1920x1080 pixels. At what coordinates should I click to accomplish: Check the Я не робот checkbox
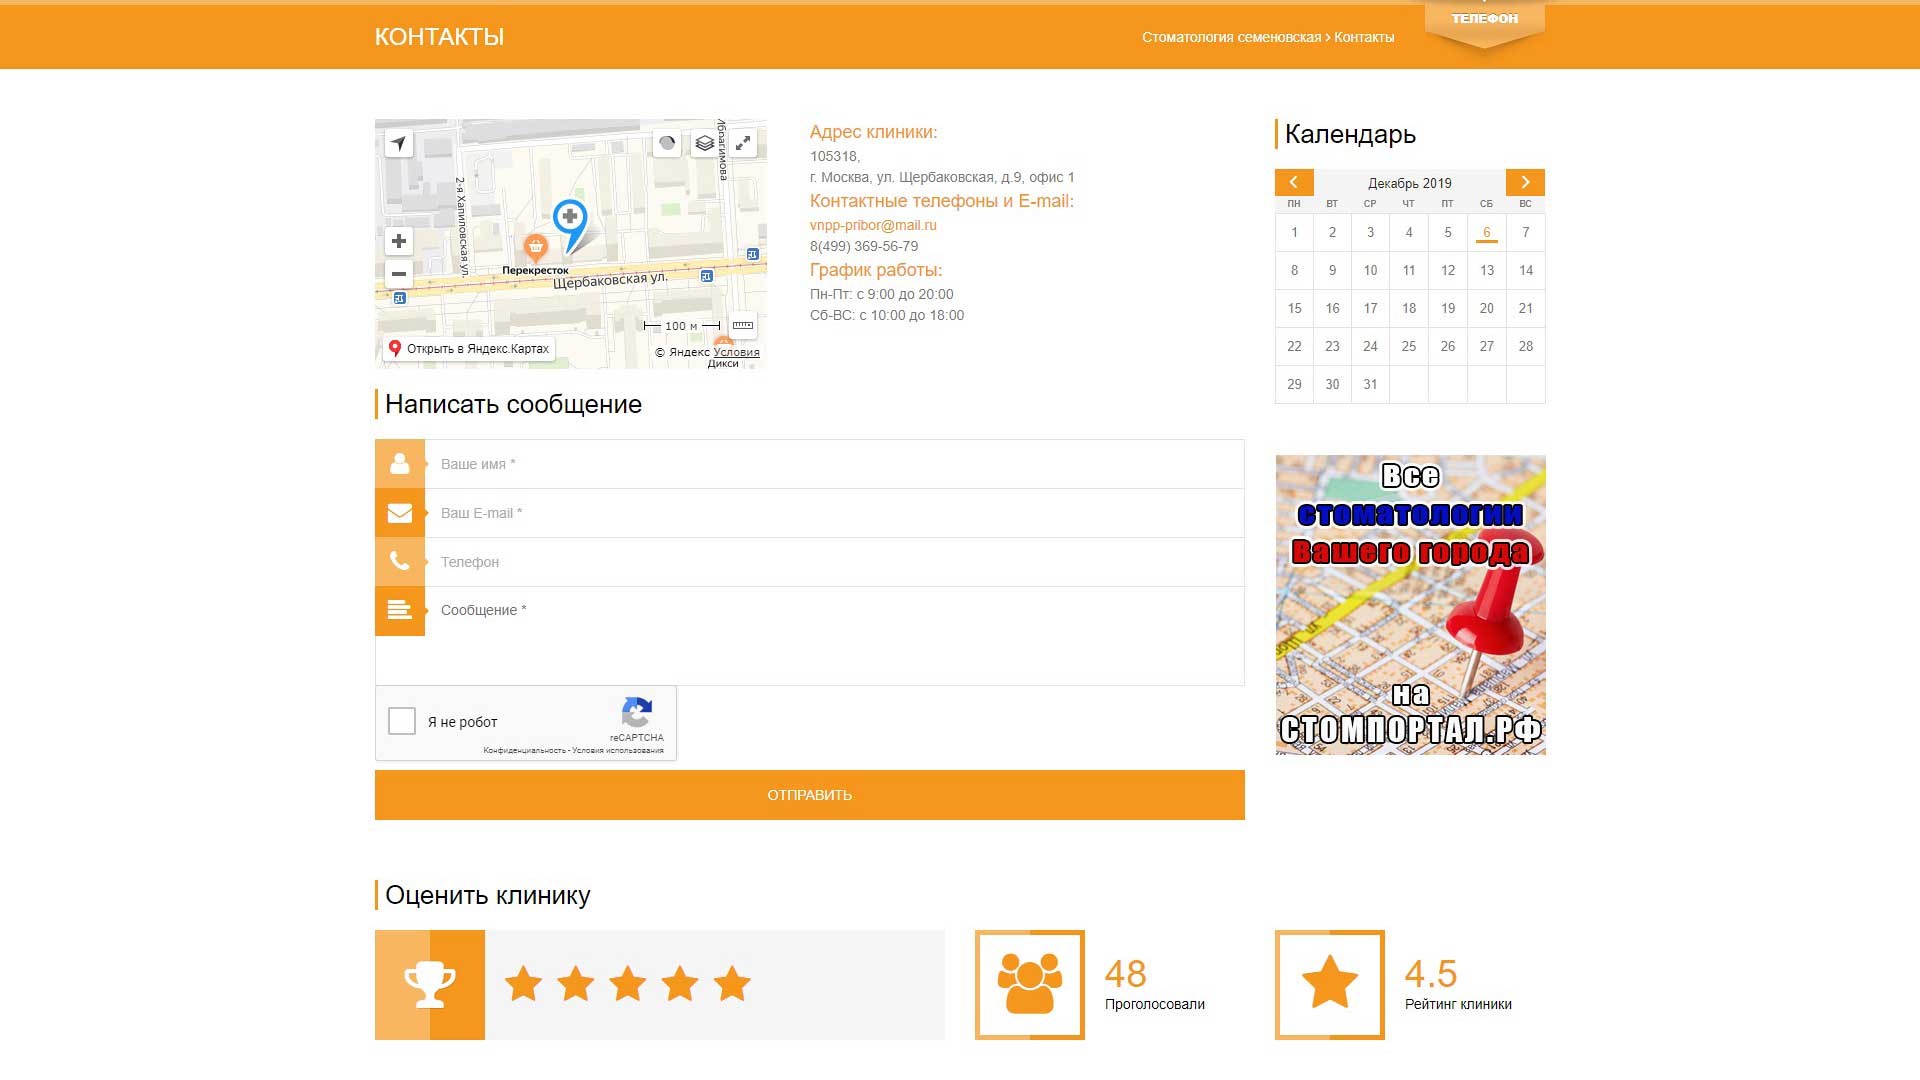pos(402,721)
